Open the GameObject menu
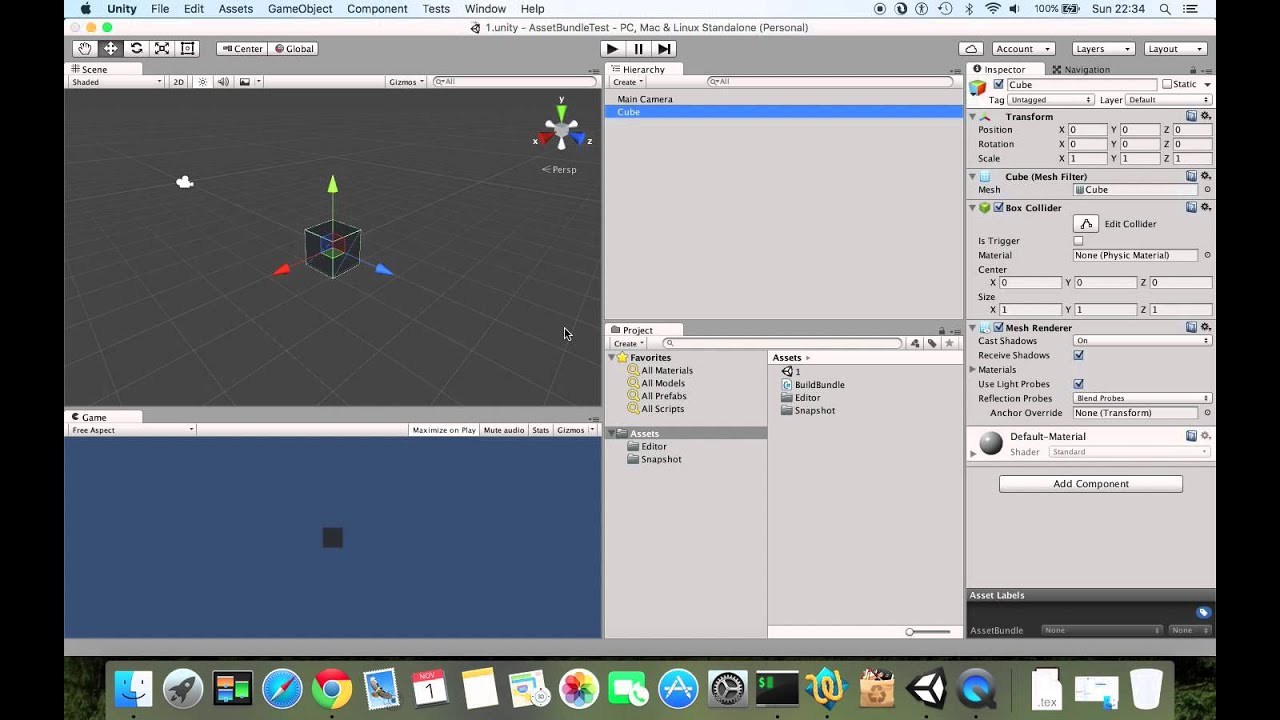The height and width of the screenshot is (720, 1280). [x=298, y=8]
